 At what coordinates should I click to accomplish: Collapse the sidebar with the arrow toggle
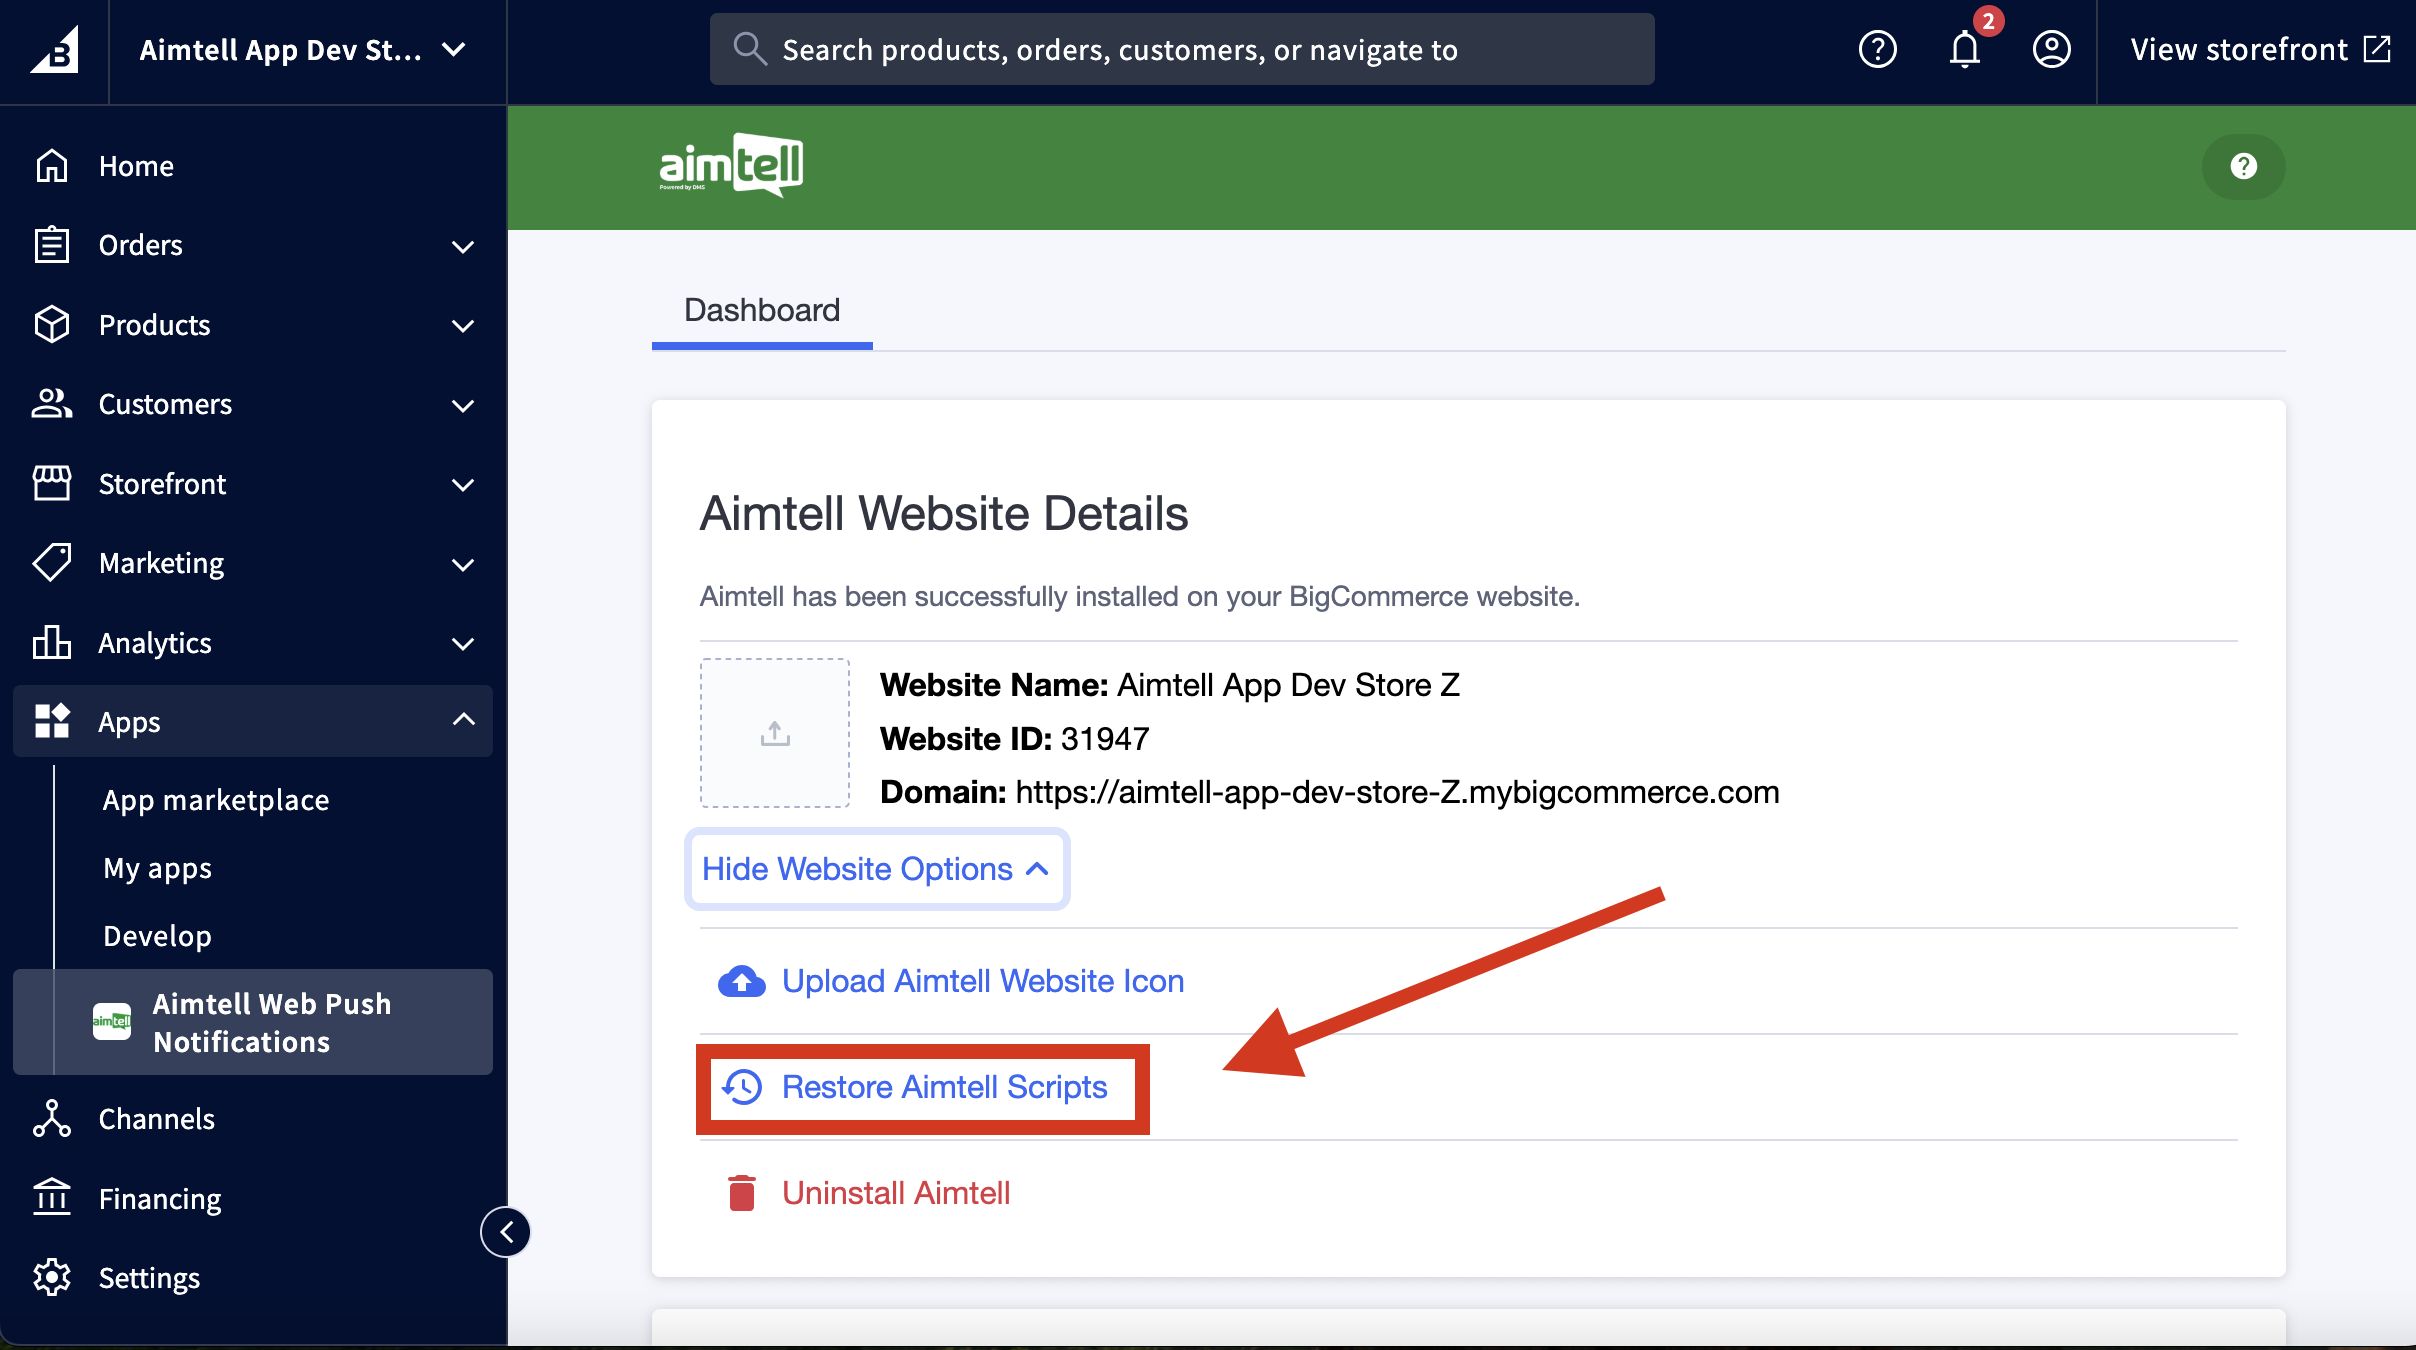506,1232
